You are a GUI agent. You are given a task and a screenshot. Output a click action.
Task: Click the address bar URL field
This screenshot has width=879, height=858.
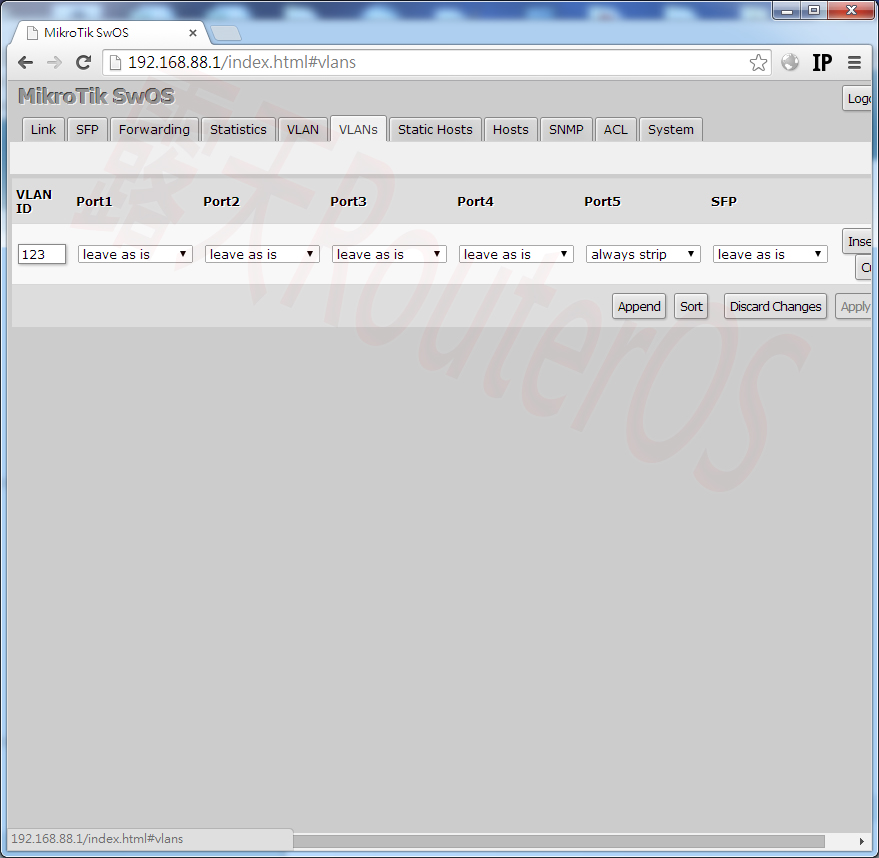[x=437, y=62]
